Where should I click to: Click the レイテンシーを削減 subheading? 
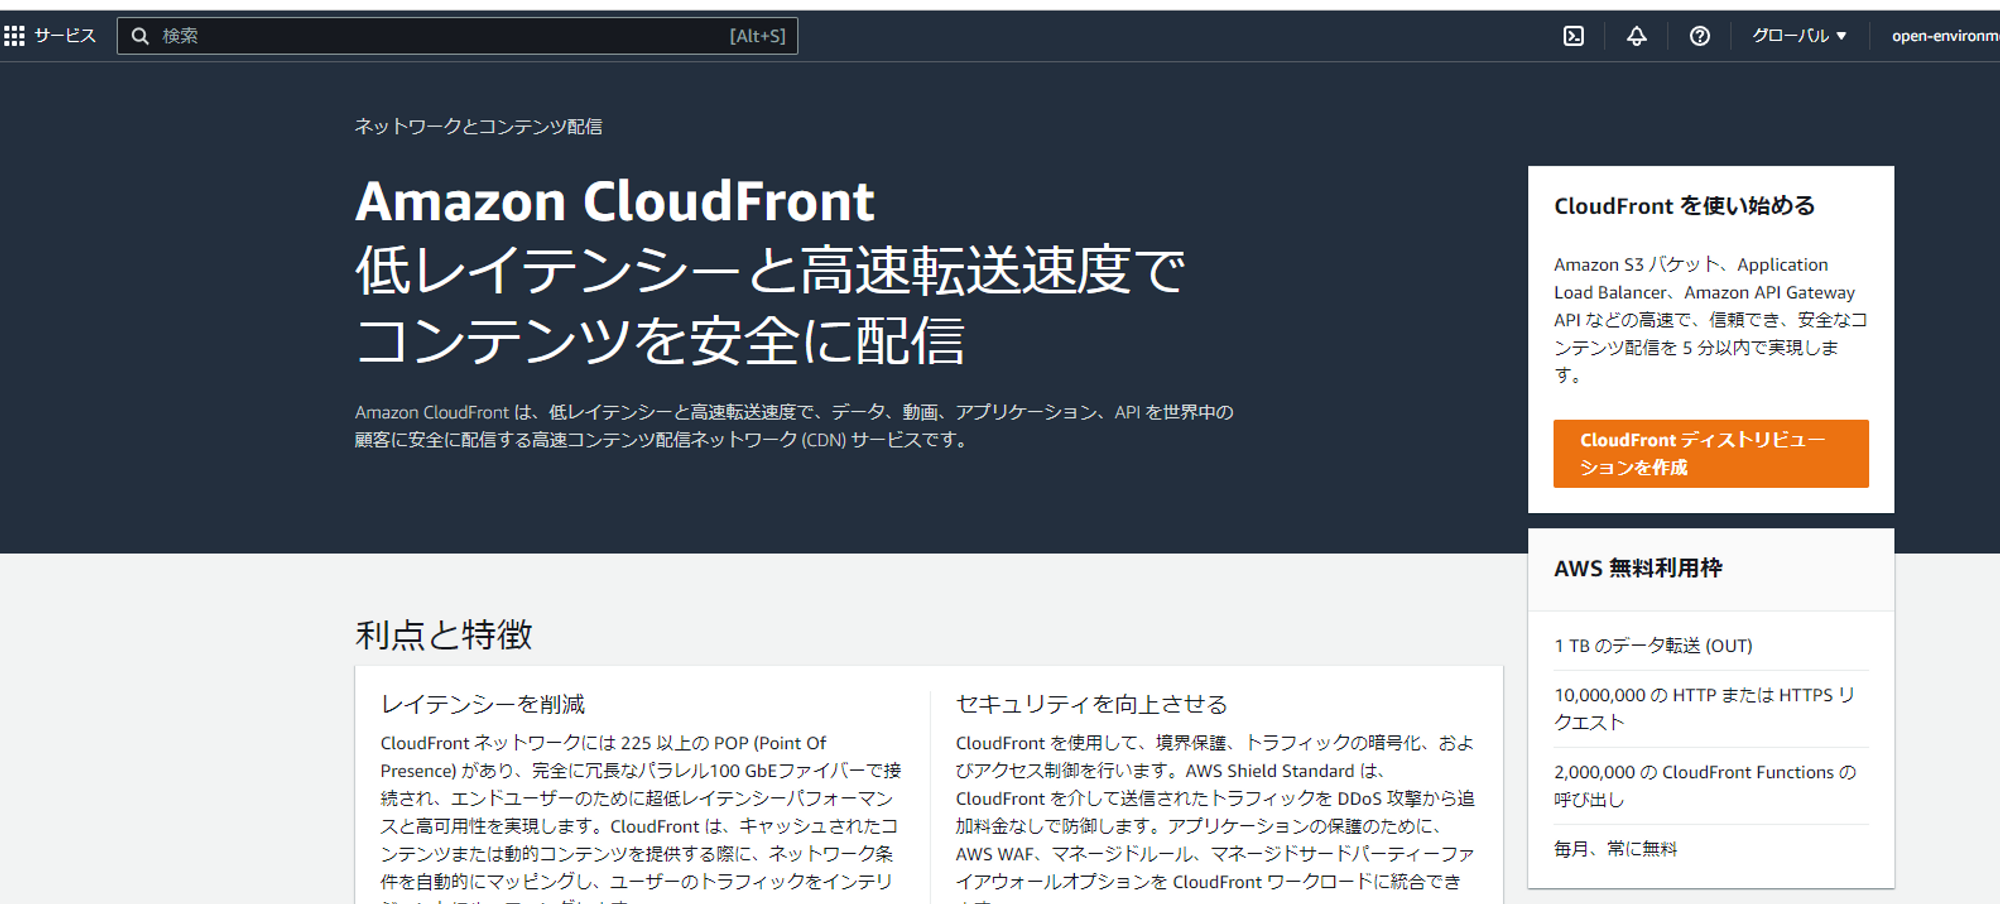(483, 704)
